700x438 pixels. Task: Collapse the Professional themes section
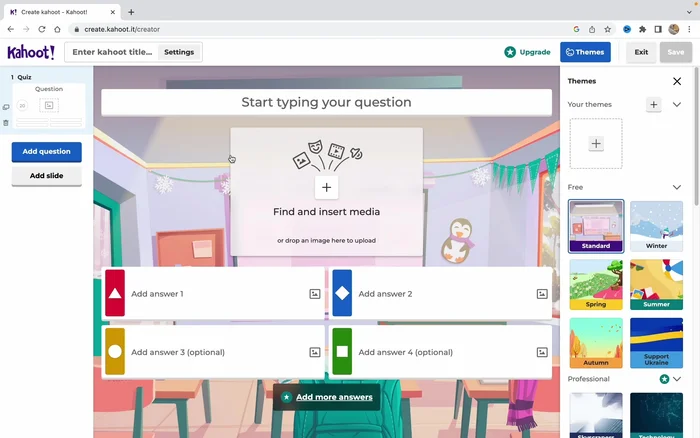677,379
